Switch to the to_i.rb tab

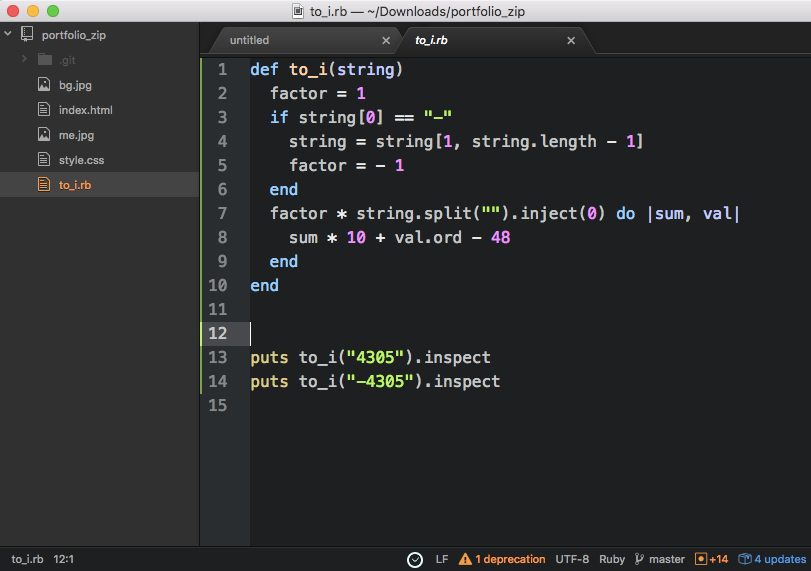click(431, 40)
